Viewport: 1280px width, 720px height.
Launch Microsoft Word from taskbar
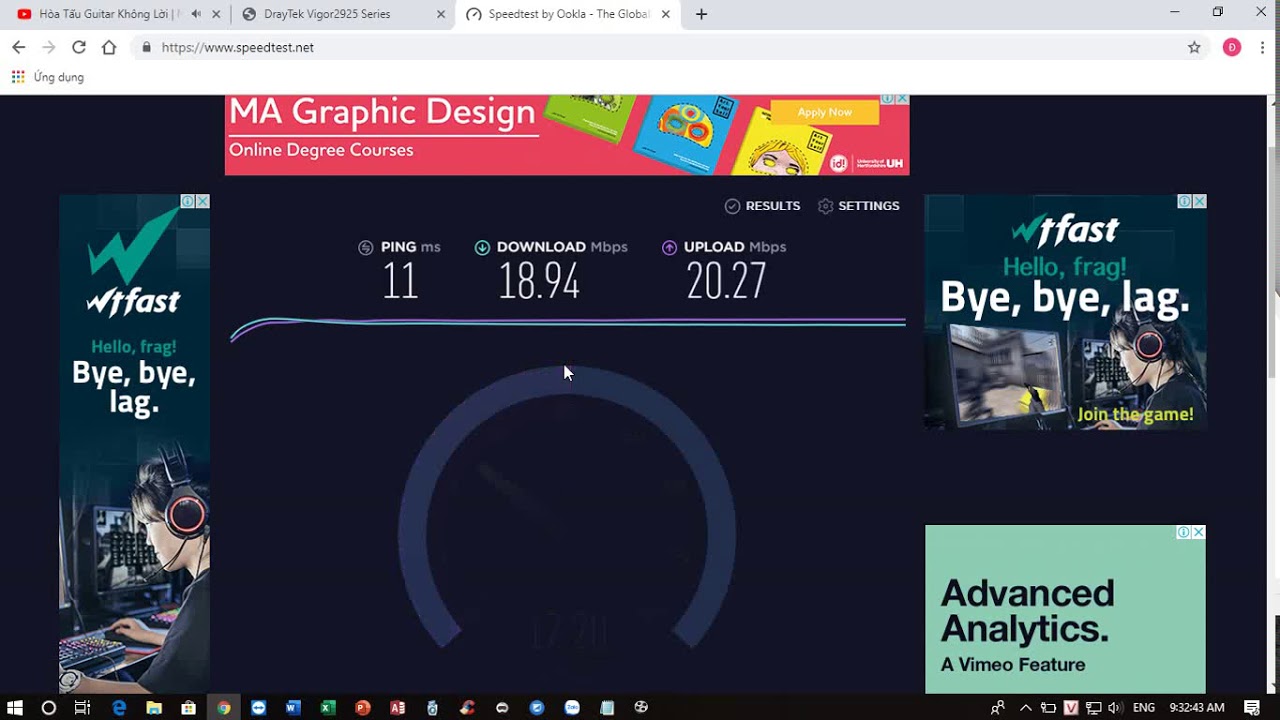(x=293, y=707)
